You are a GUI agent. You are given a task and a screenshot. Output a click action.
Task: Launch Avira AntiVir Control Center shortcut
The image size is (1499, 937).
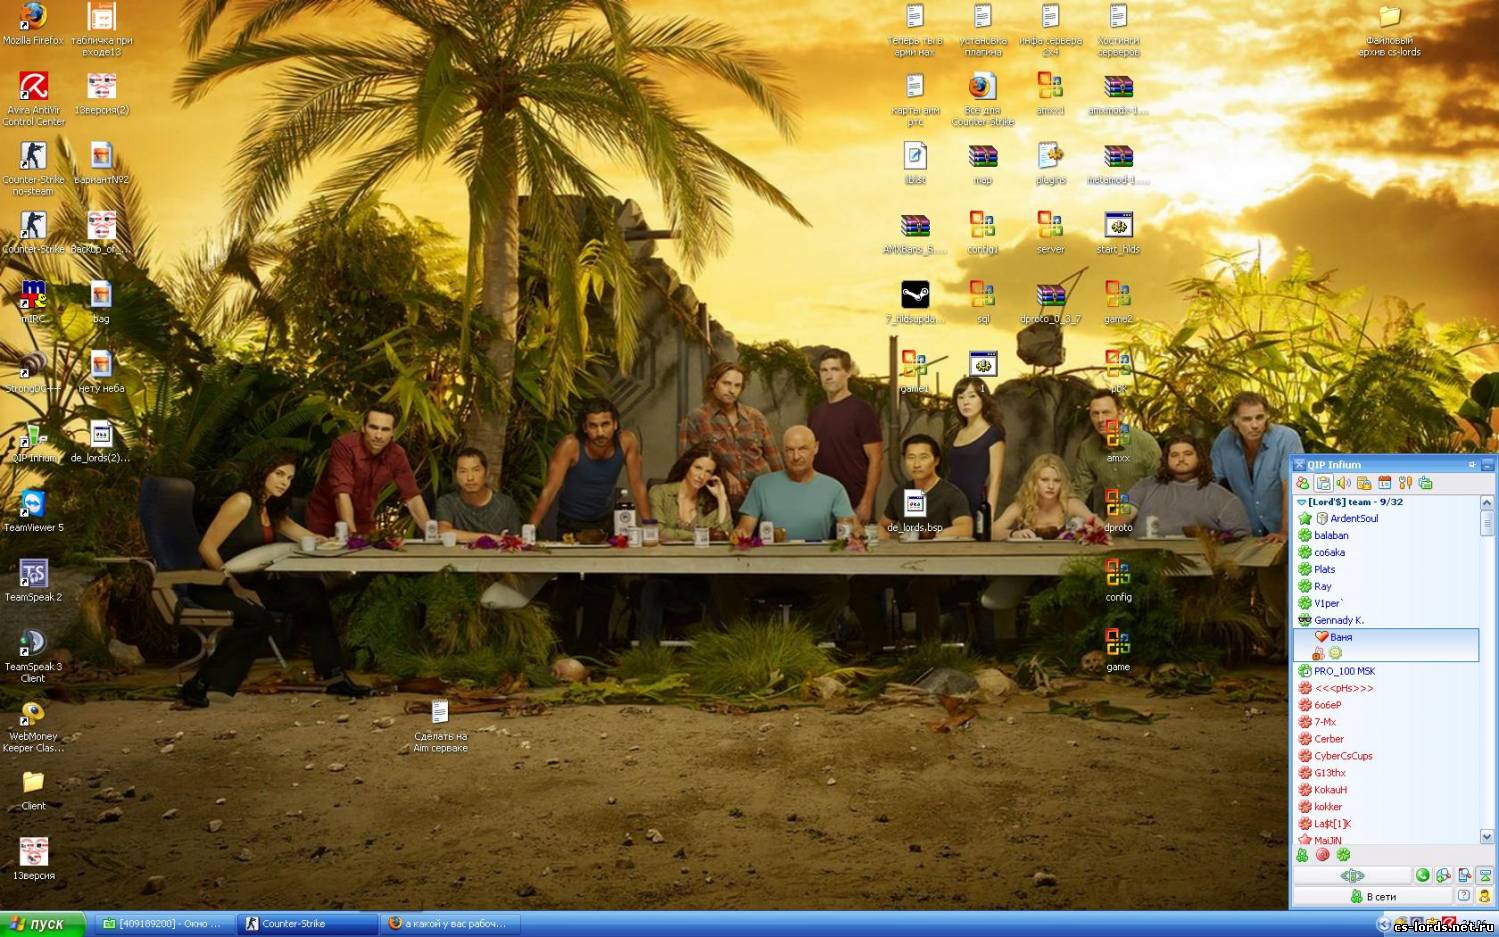(x=33, y=99)
